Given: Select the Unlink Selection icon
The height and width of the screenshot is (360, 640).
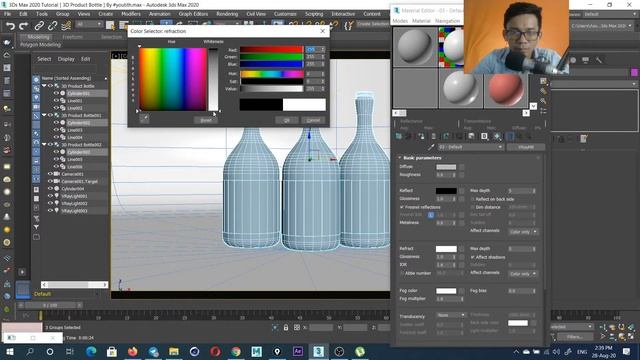Looking at the screenshot, I should (x=52, y=26).
